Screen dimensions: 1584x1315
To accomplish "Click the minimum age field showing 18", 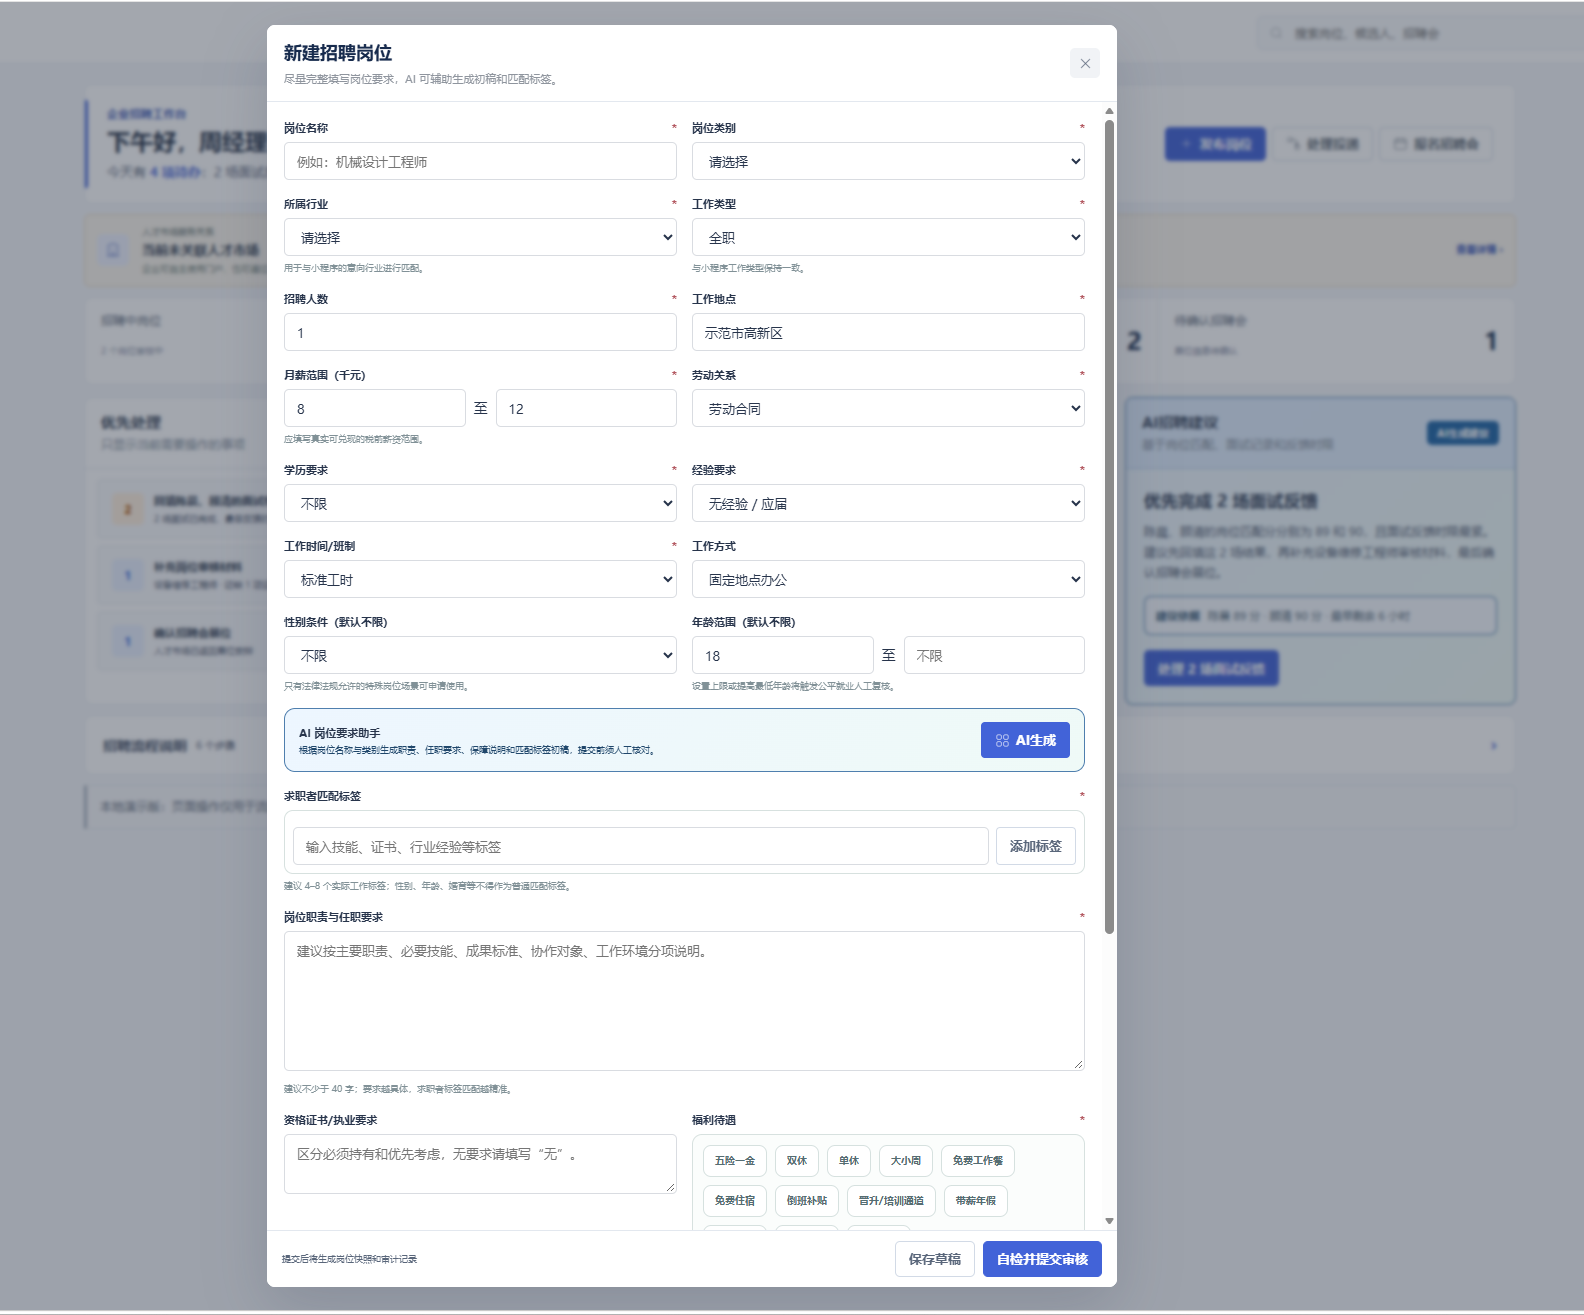I will (783, 655).
